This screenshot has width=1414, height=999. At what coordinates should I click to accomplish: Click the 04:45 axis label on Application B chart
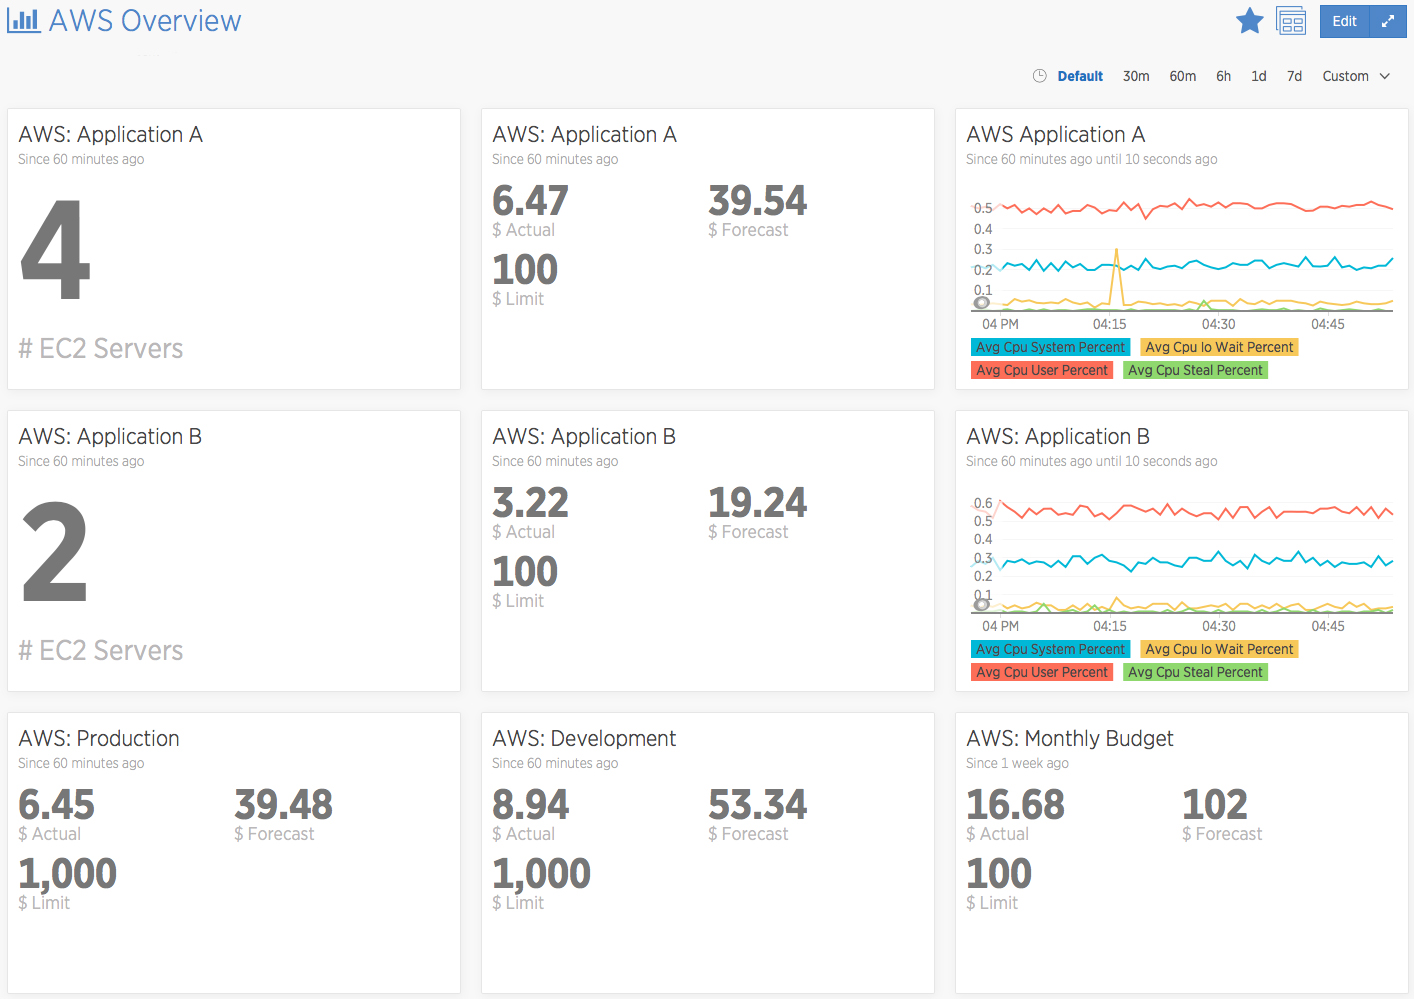[x=1328, y=626]
